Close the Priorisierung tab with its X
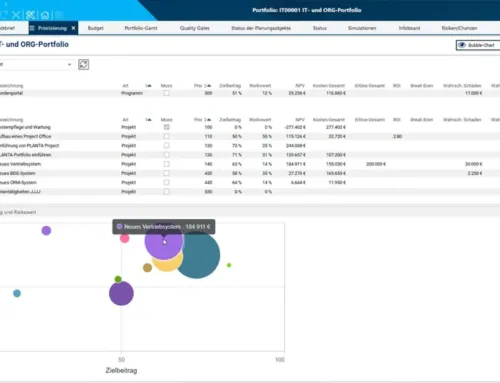The image size is (500, 383). pos(73,28)
